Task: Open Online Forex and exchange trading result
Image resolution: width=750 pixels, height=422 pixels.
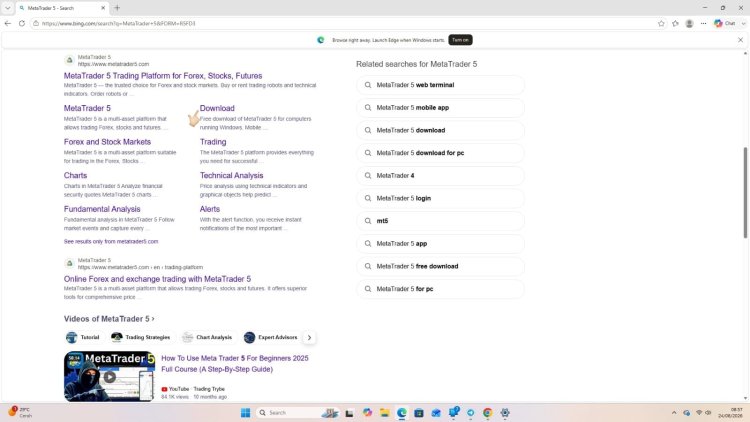Action: [x=157, y=279]
